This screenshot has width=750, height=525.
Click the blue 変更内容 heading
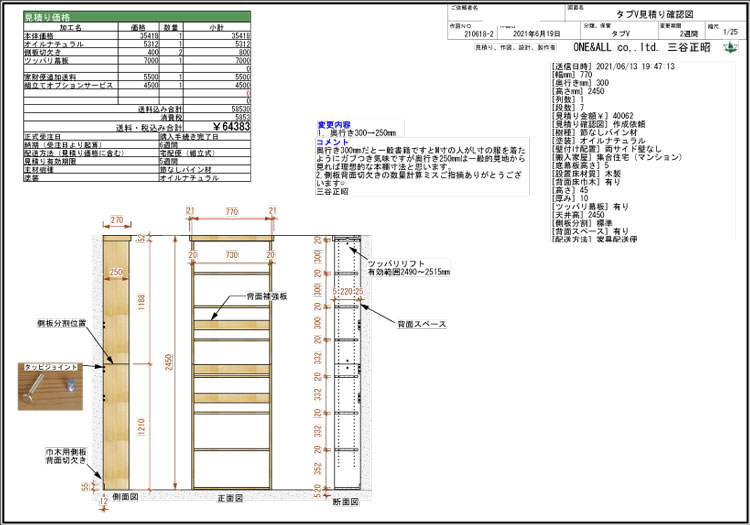(x=334, y=125)
